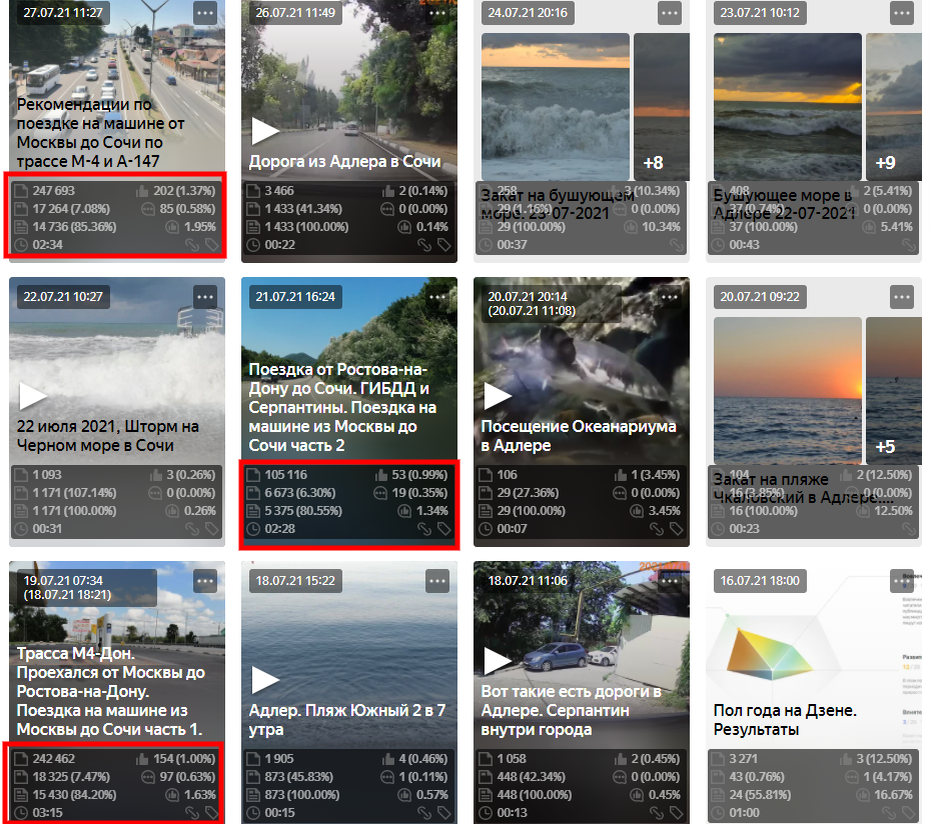The width and height of the screenshot is (930, 824).
Task: Open the +5 more photos tile
Action: point(893,391)
